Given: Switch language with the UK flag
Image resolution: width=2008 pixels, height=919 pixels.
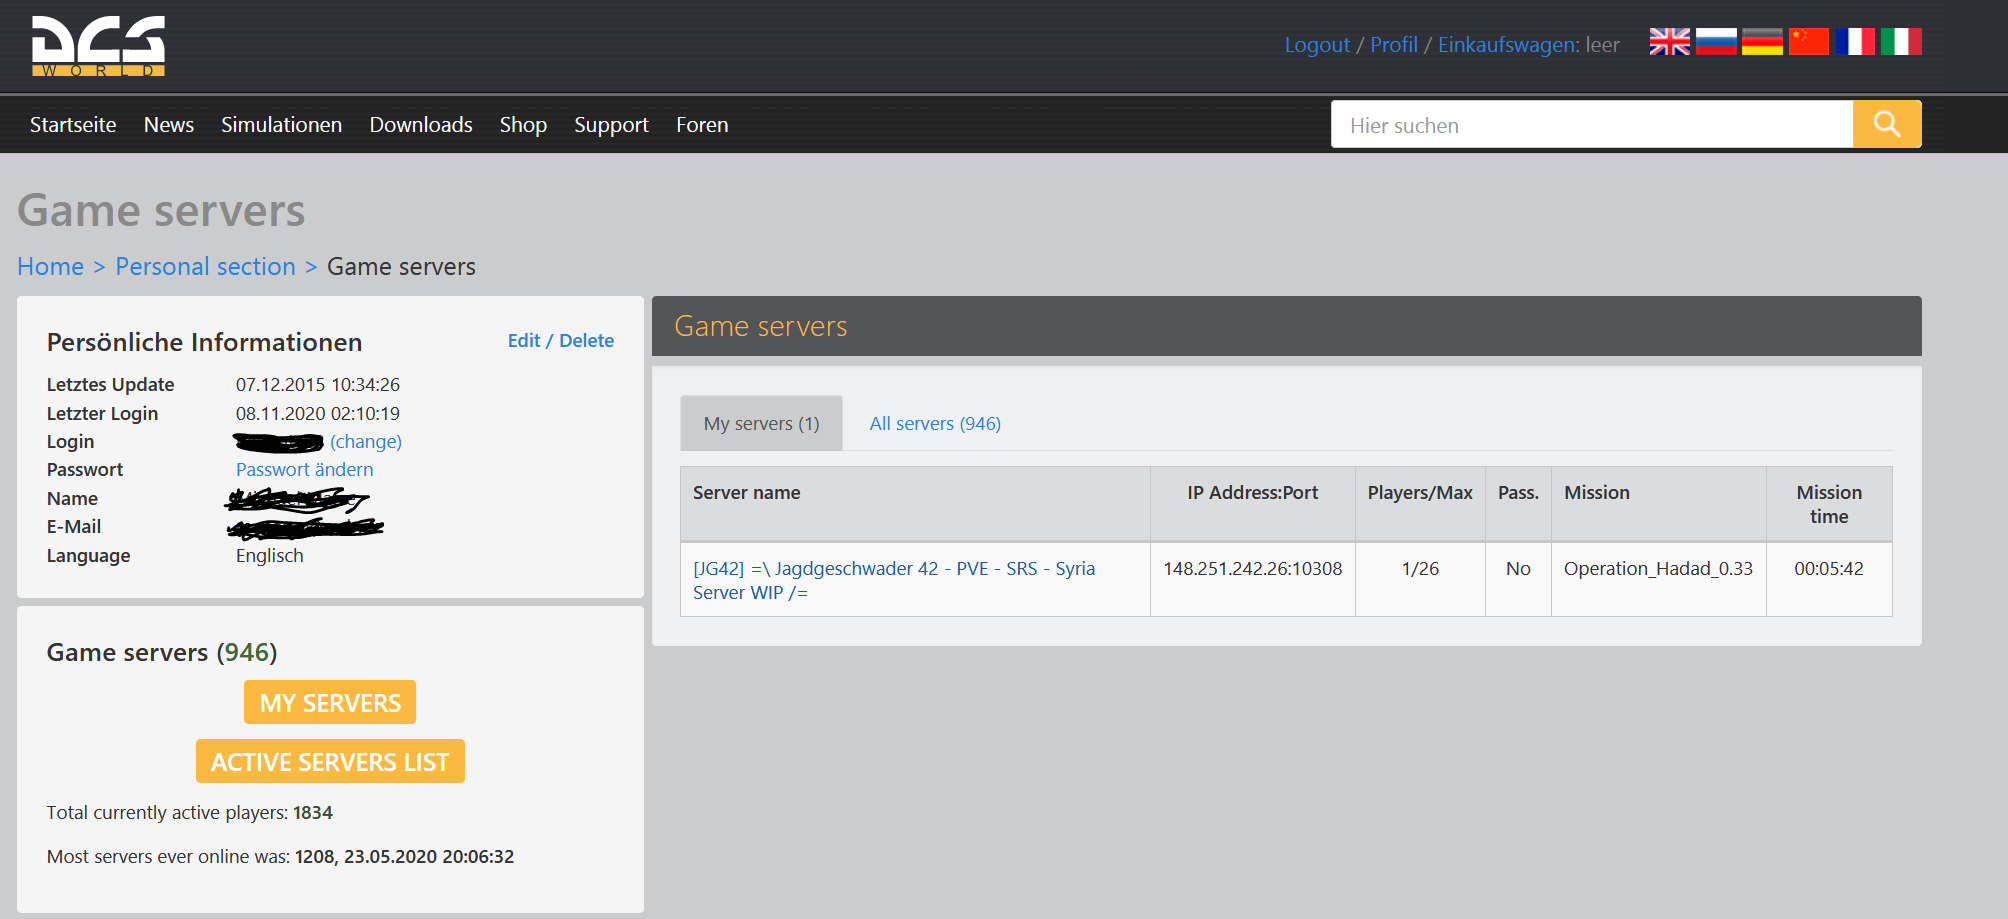Looking at the screenshot, I should [1669, 42].
